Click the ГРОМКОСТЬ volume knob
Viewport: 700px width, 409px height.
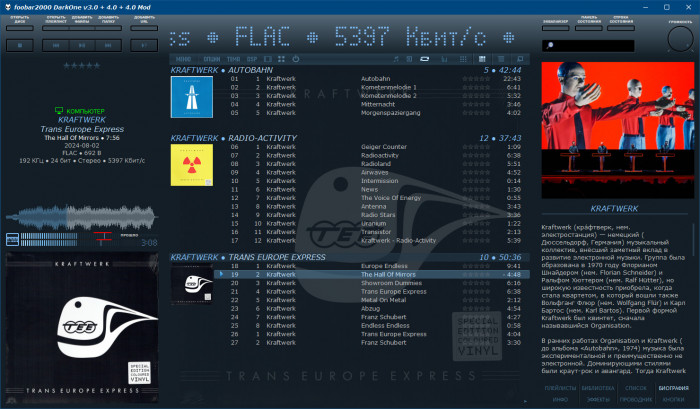coord(680,39)
